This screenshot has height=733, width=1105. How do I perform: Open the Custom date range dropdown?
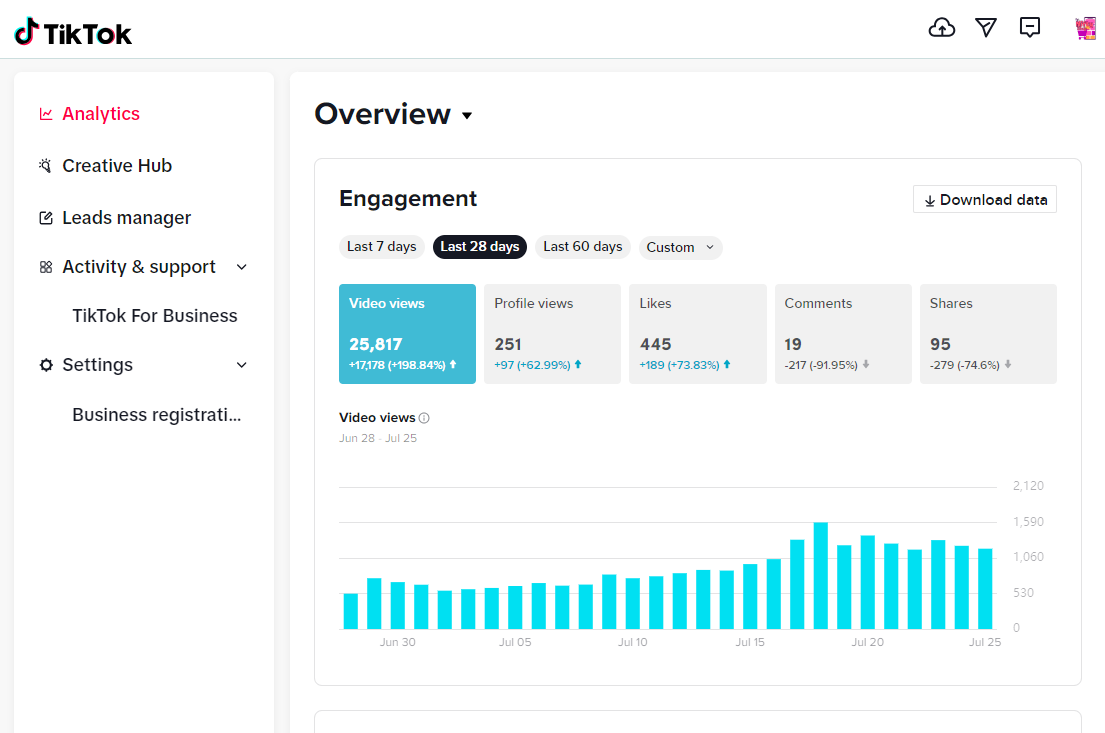click(x=680, y=247)
